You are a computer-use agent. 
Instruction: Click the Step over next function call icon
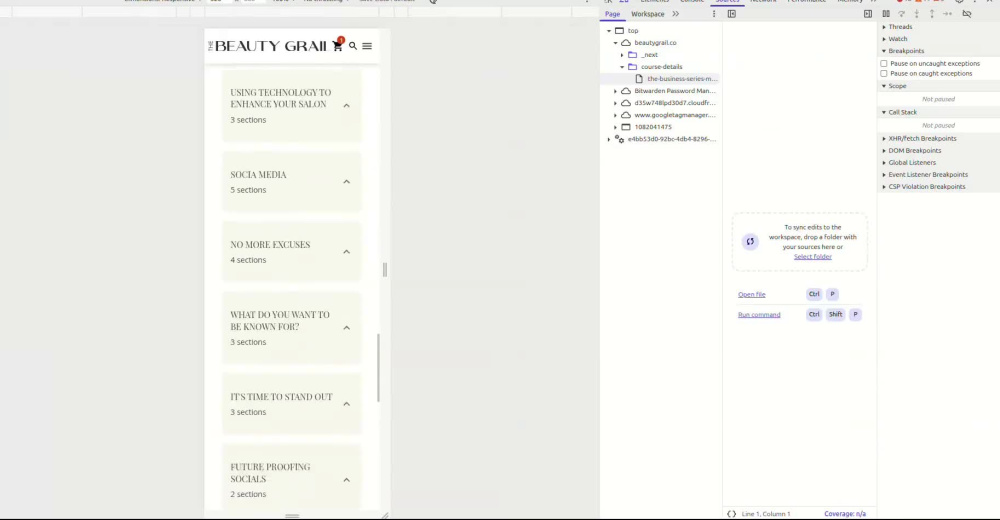902,14
